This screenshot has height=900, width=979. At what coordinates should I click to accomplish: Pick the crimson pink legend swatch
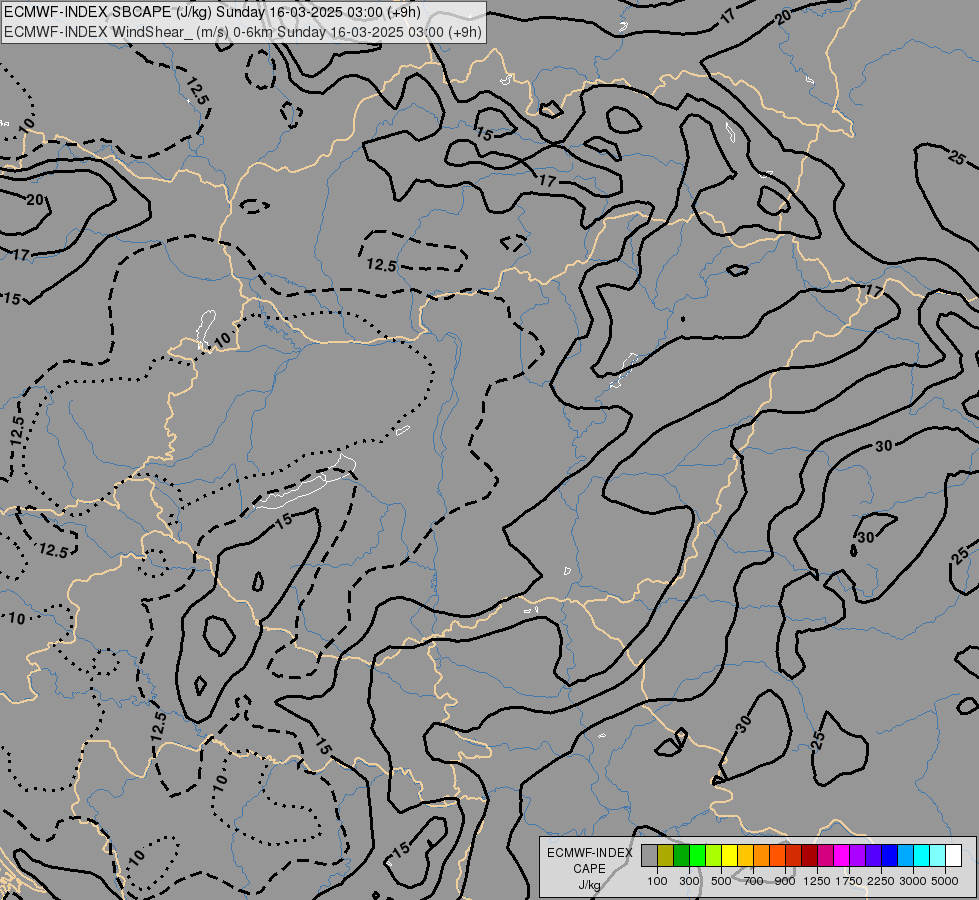(825, 855)
